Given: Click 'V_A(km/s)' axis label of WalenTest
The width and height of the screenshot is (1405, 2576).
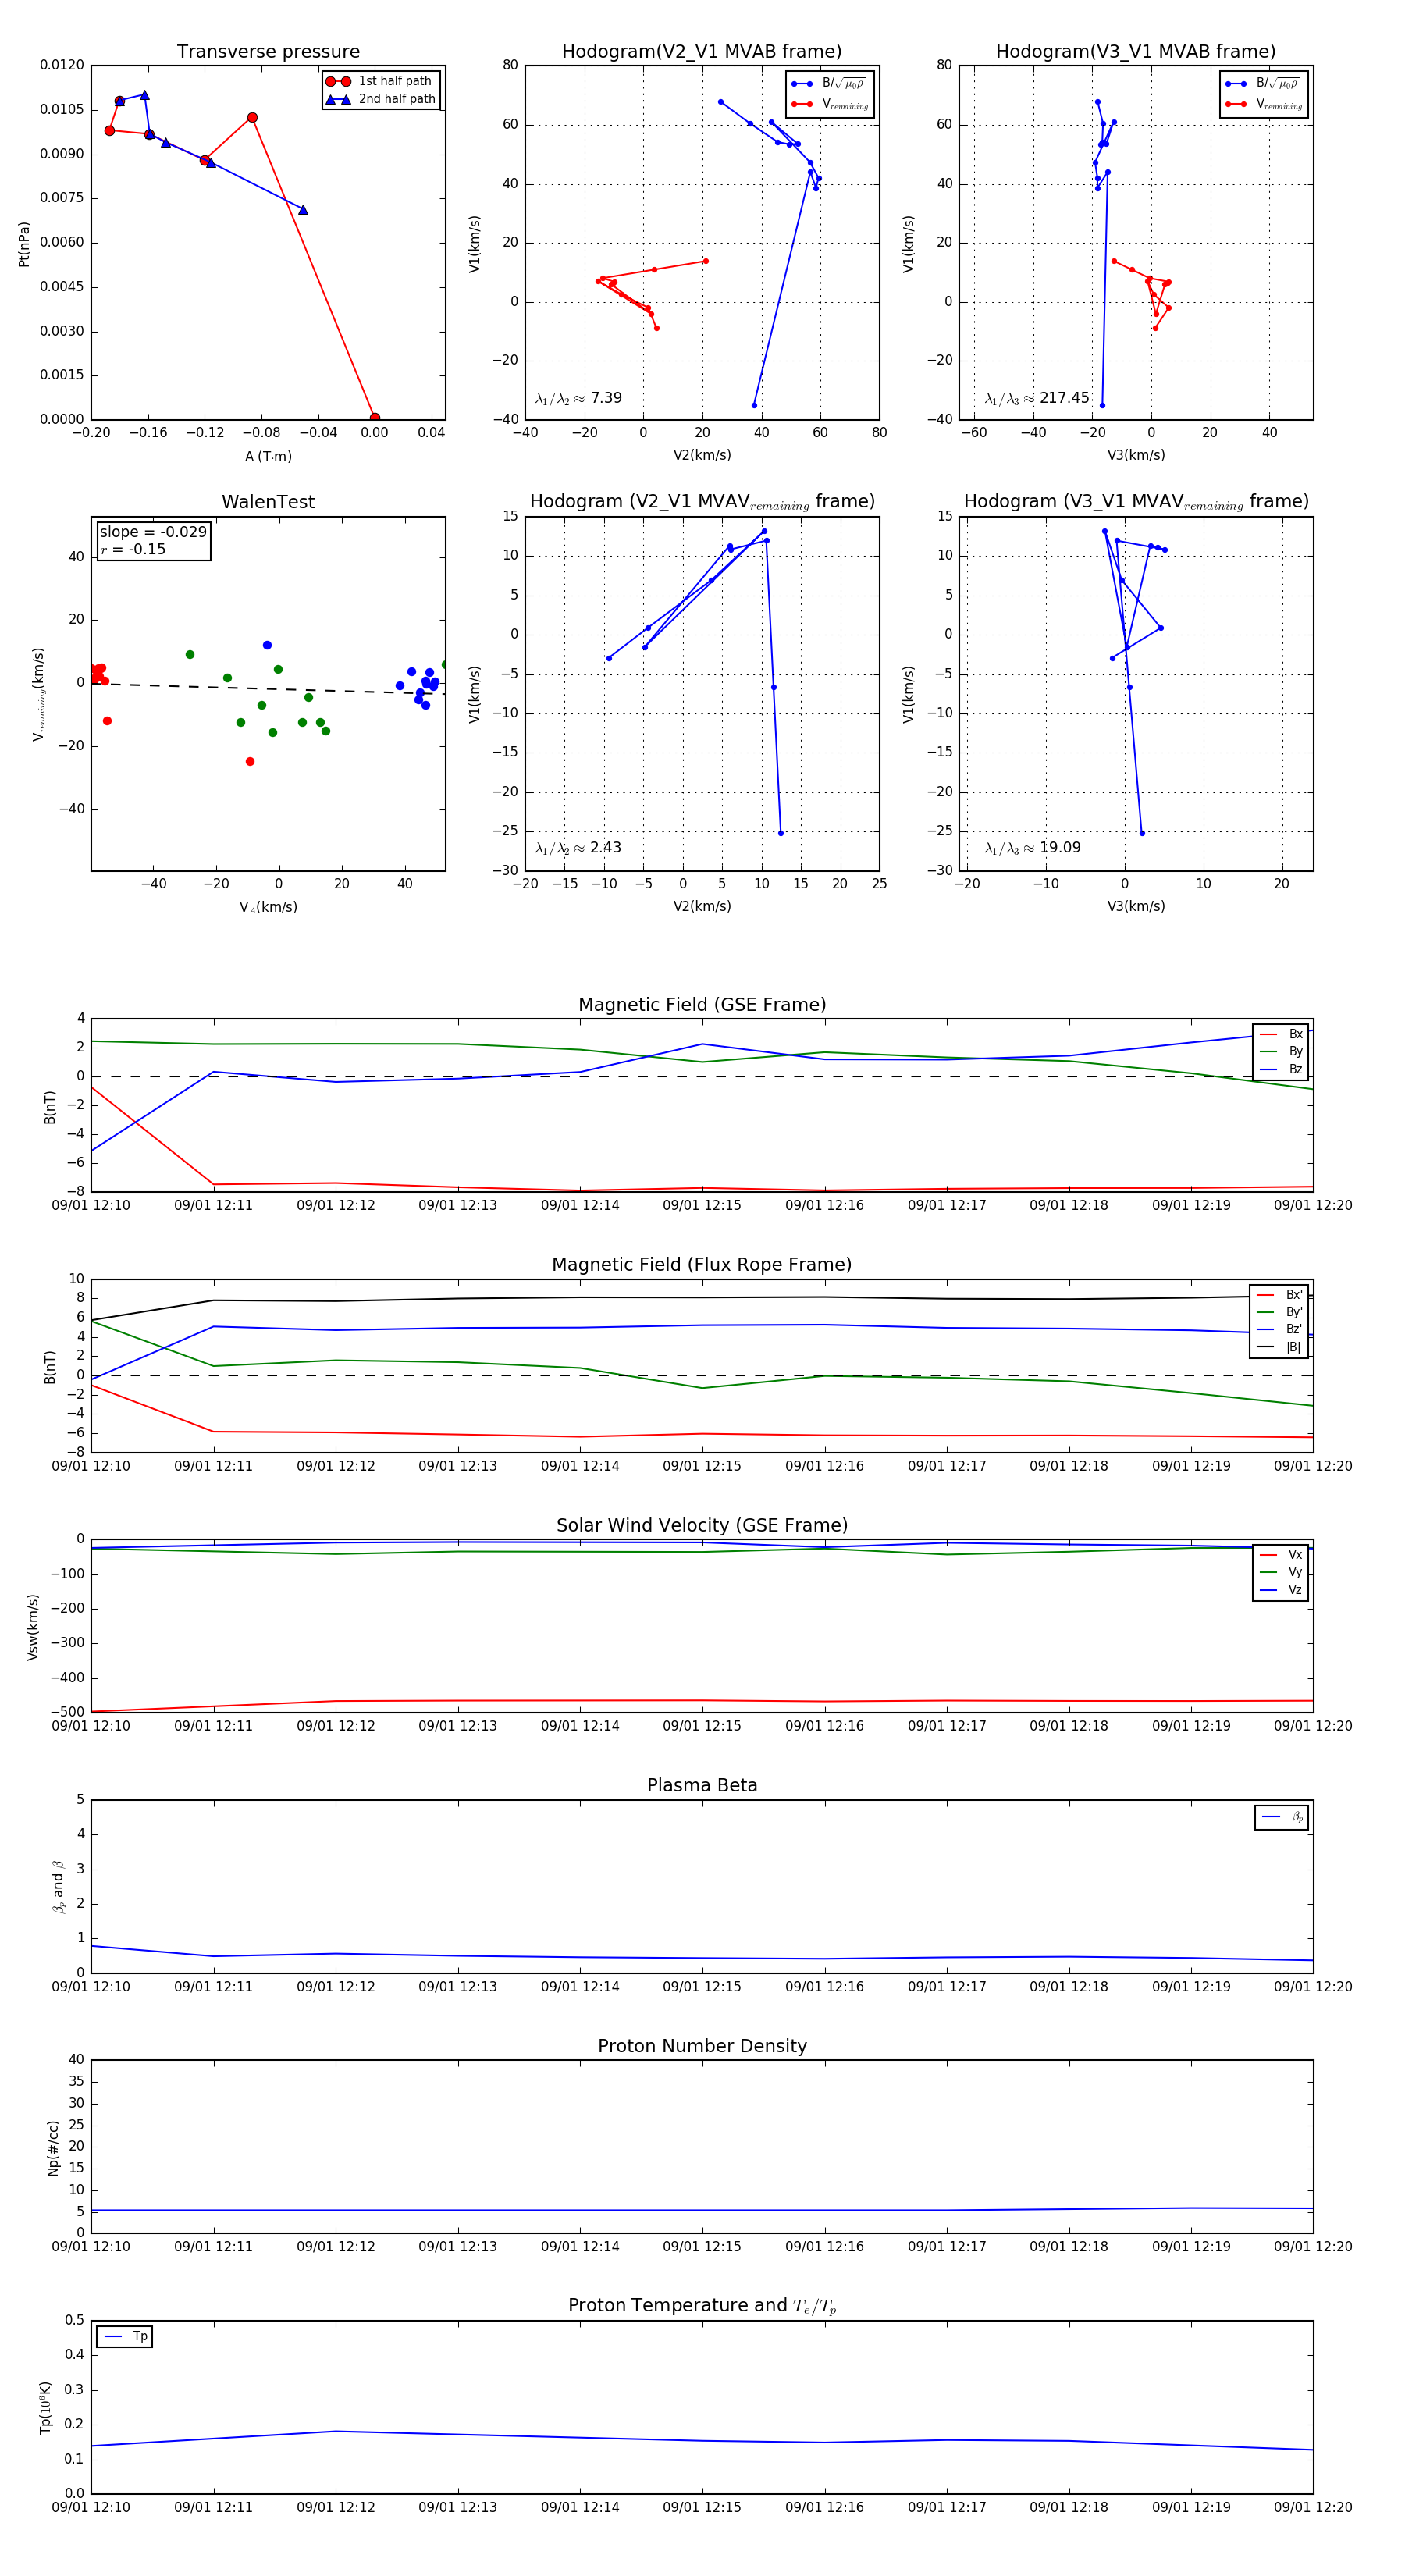Looking at the screenshot, I should 268,907.
